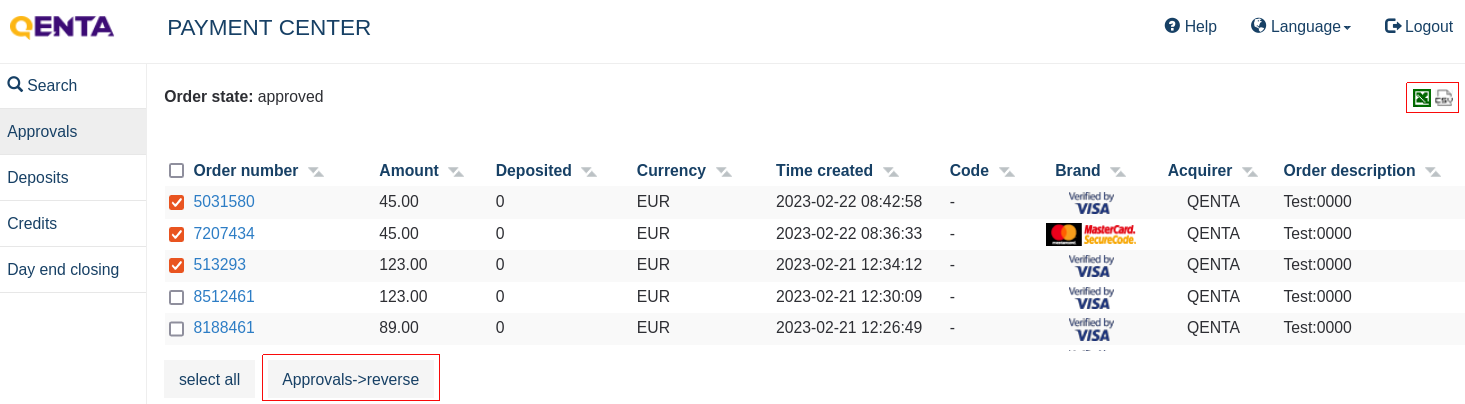The height and width of the screenshot is (404, 1465).
Task: Sort by Currency column arrows
Action: coord(724,172)
